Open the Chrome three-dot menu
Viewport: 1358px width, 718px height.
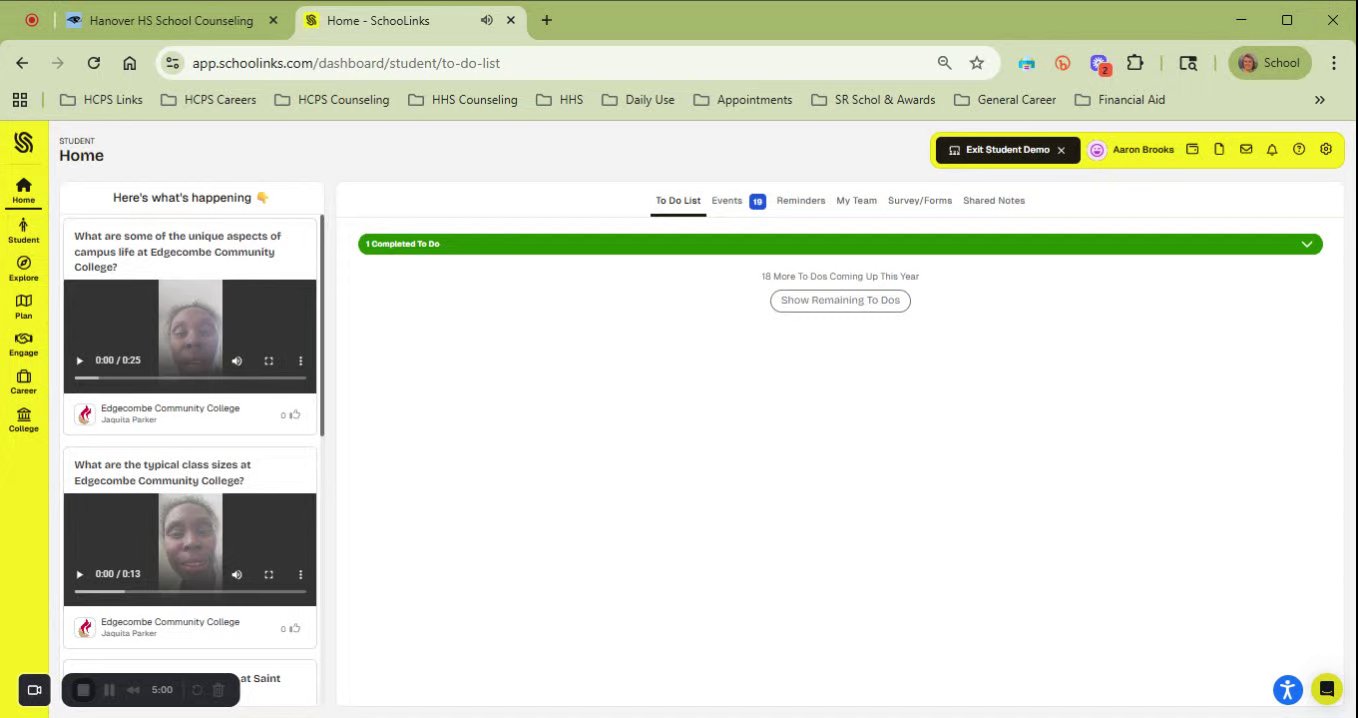(x=1333, y=63)
